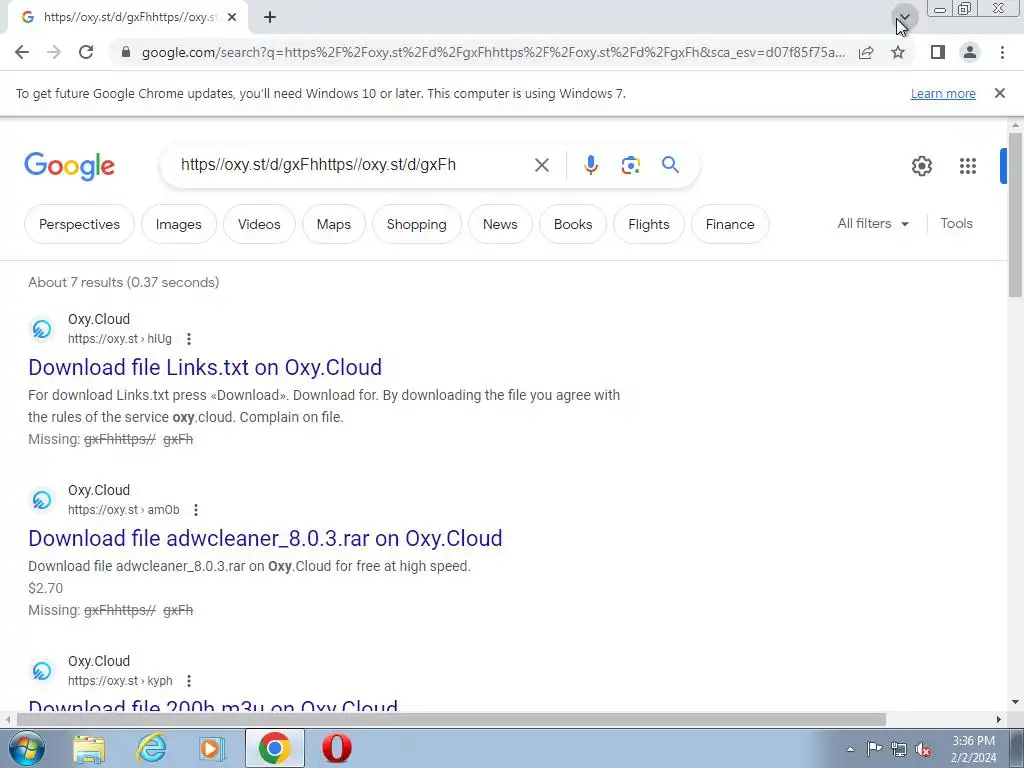The width and height of the screenshot is (1024, 768).
Task: Open Google quick settings gear
Action: click(921, 166)
